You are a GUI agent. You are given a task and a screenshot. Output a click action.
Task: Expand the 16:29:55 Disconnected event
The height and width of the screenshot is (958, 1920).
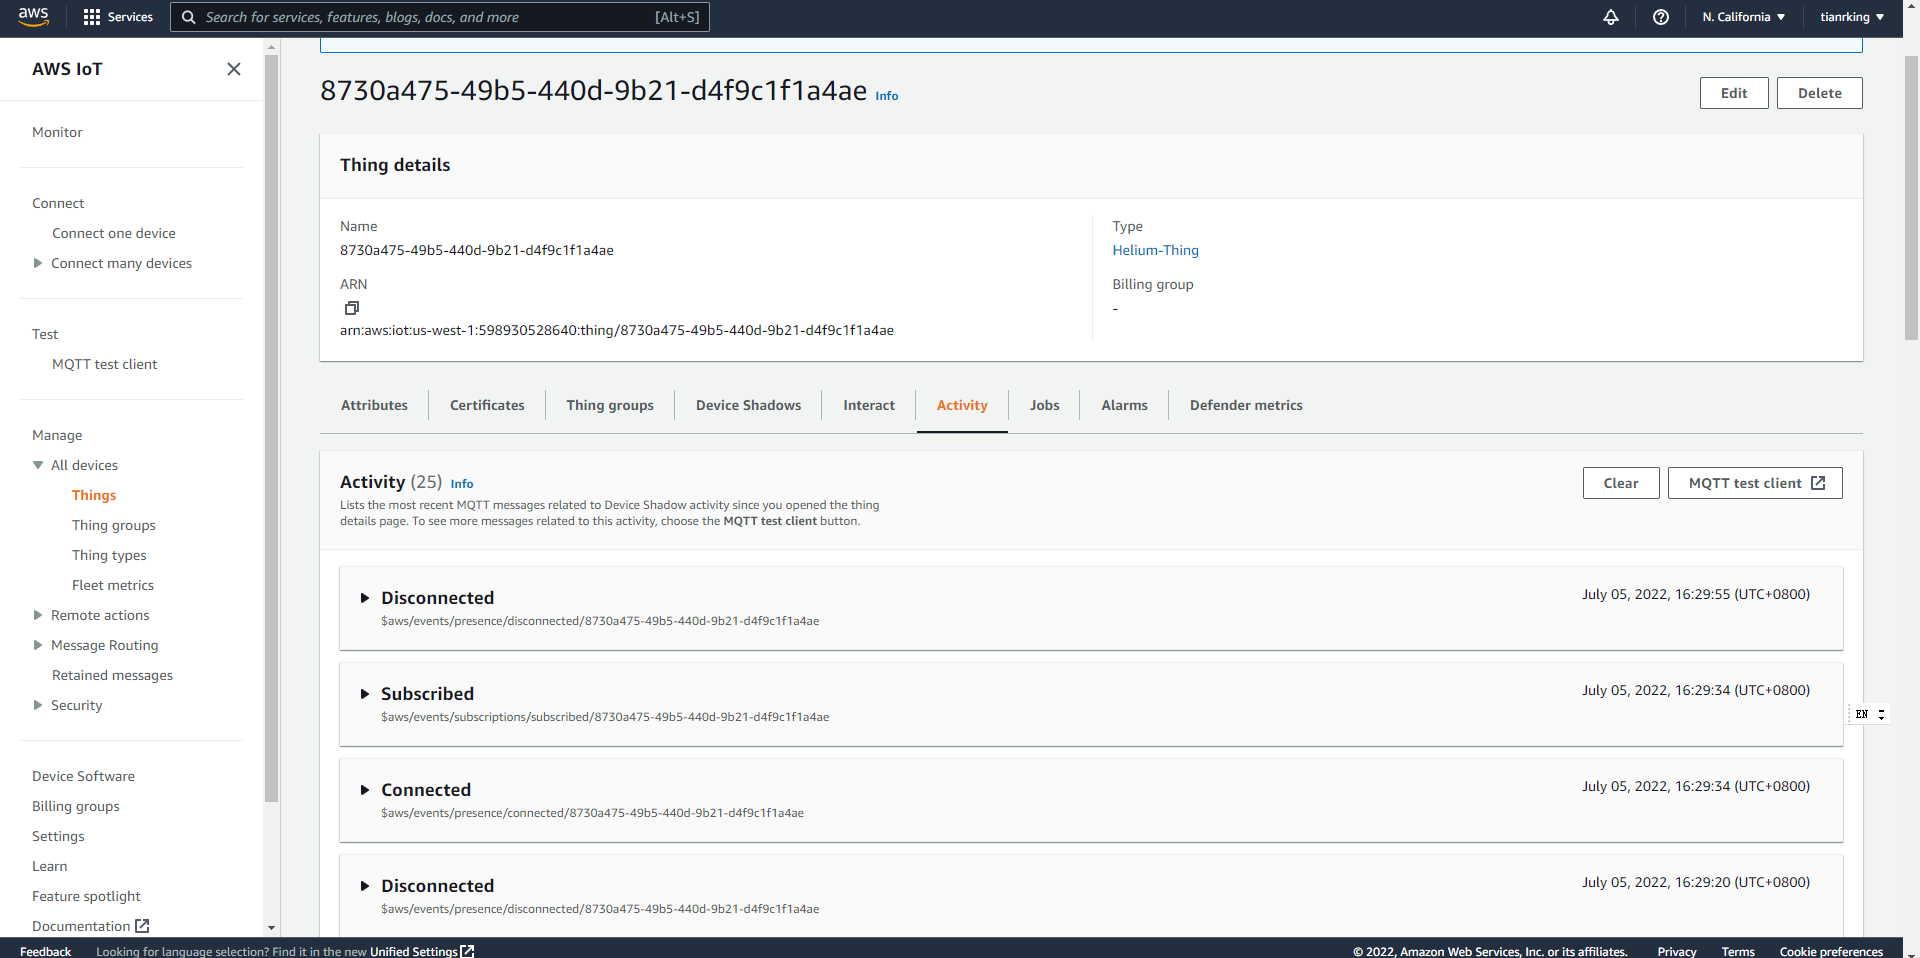[365, 598]
